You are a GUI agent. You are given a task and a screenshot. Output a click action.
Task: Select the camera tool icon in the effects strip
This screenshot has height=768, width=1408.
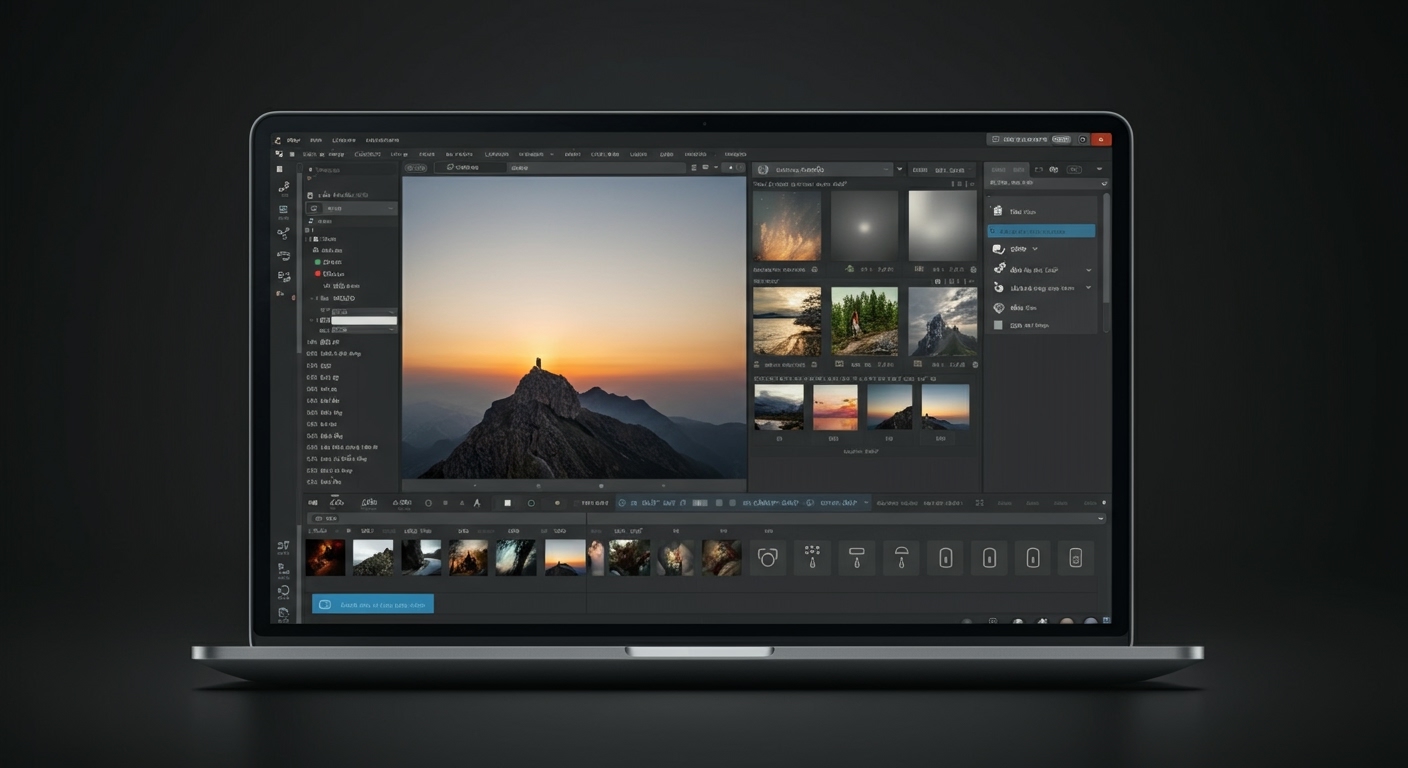click(768, 558)
